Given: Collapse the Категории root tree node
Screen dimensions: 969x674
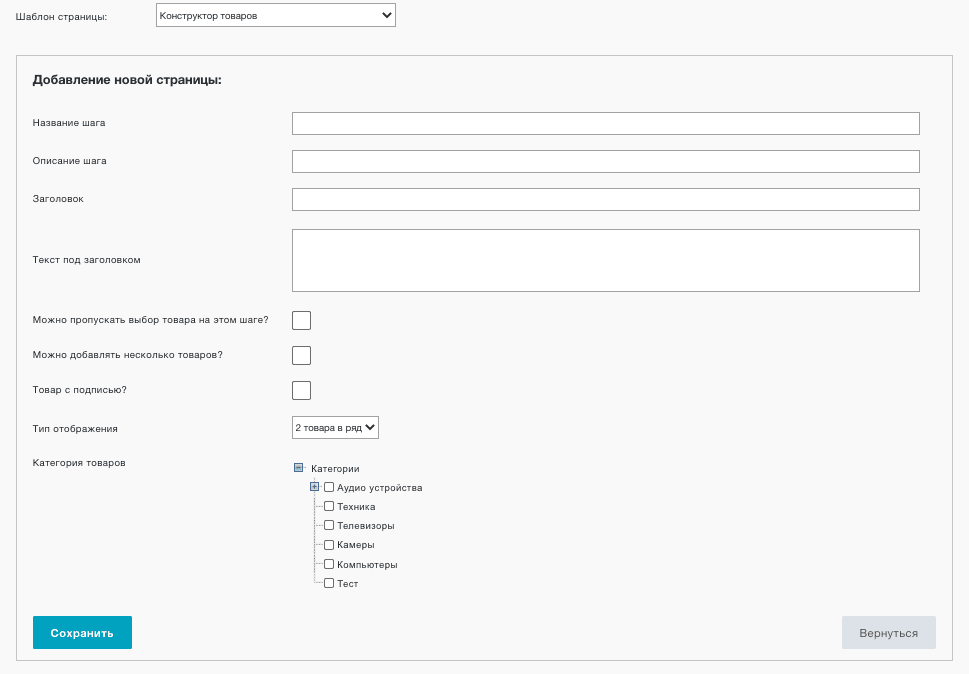Looking at the screenshot, I should [298, 468].
